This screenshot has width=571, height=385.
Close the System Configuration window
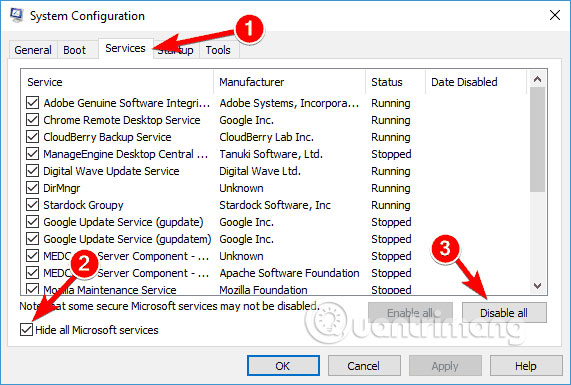[555, 15]
